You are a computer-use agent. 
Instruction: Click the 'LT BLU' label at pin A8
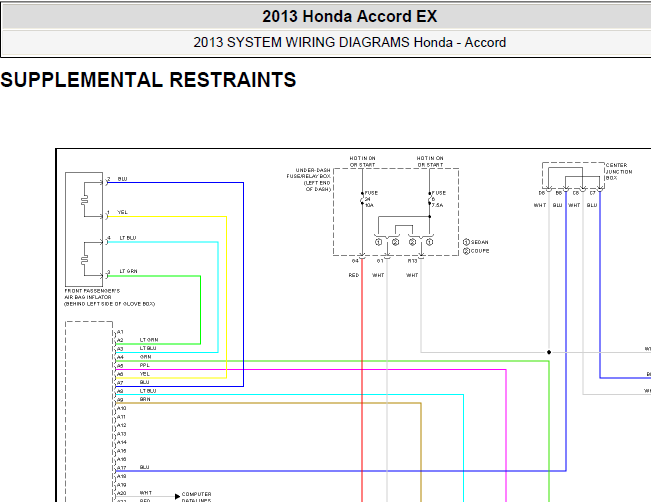pyautogui.click(x=148, y=391)
